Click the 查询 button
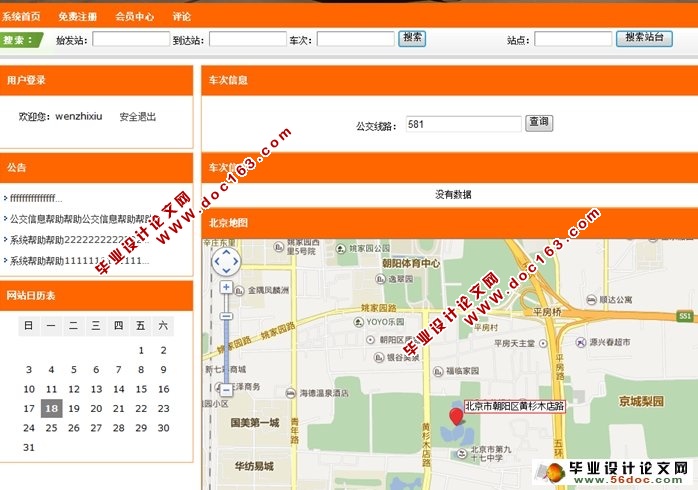The width and height of the screenshot is (698, 490). [539, 123]
